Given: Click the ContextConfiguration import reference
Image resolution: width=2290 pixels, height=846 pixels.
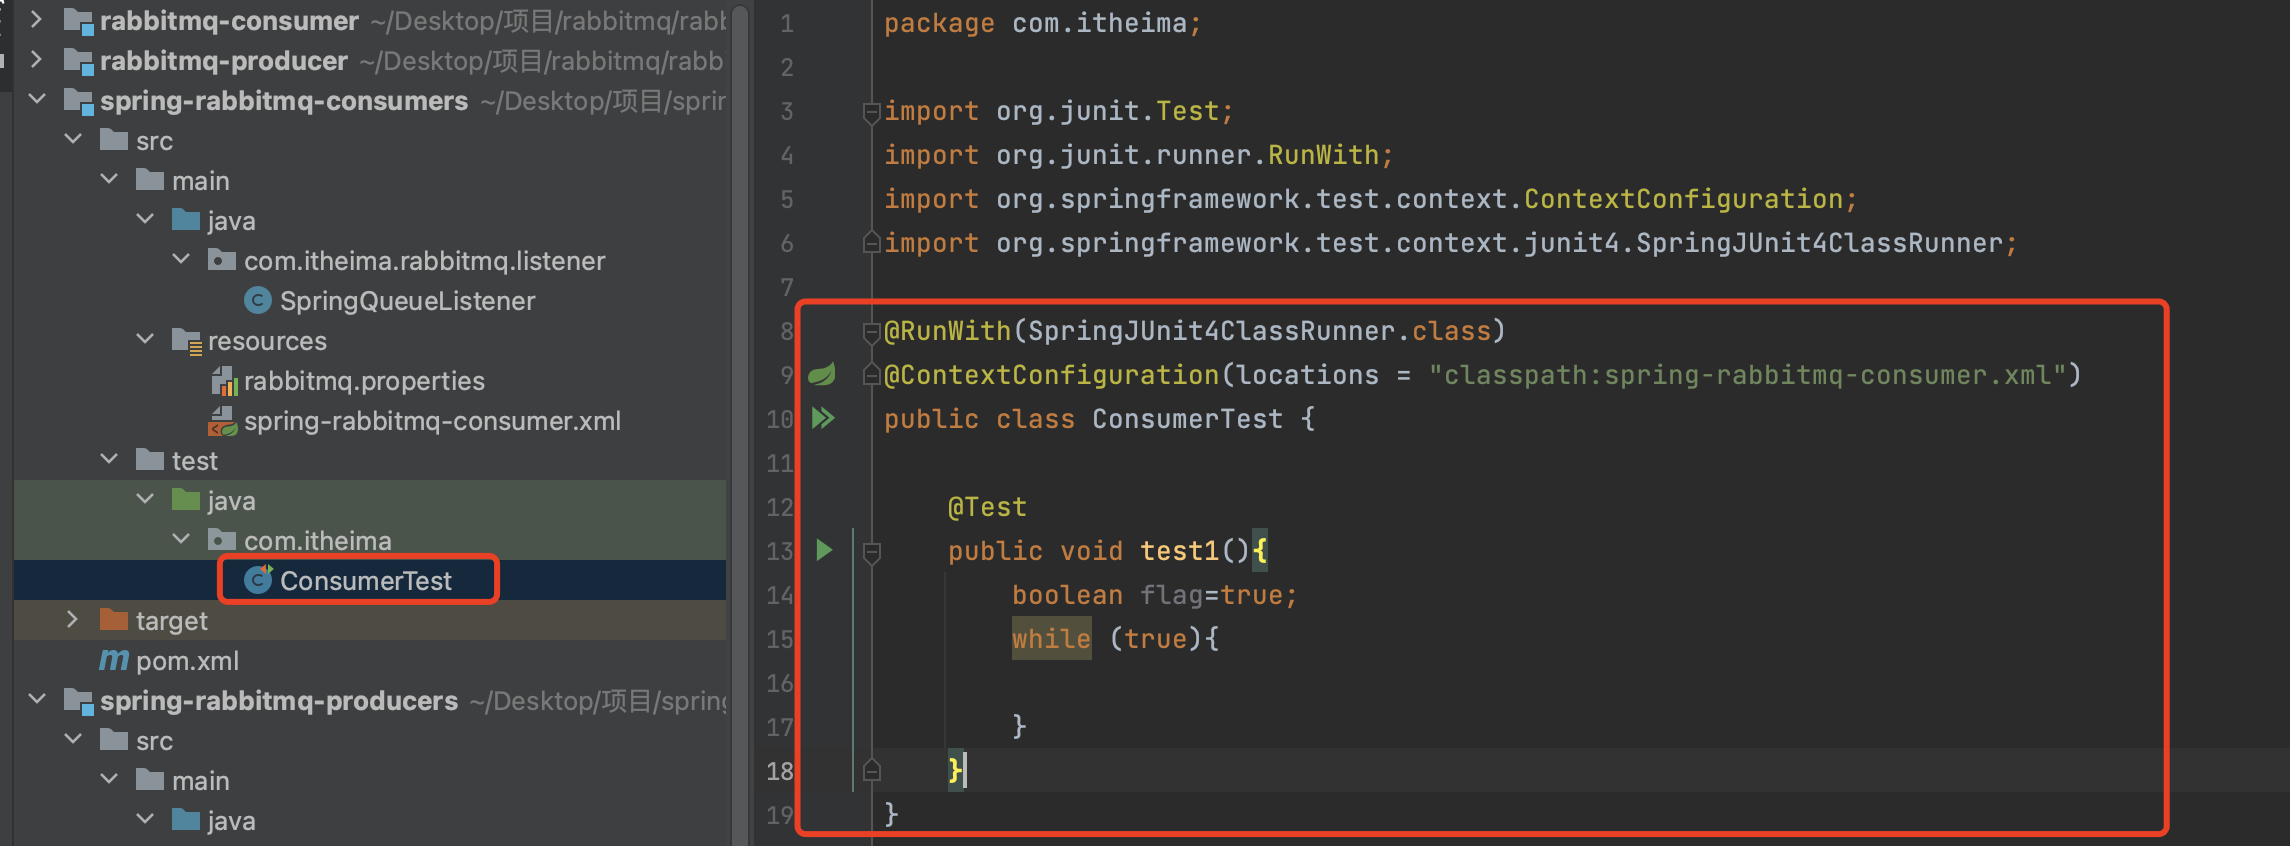Looking at the screenshot, I should (x=1689, y=199).
